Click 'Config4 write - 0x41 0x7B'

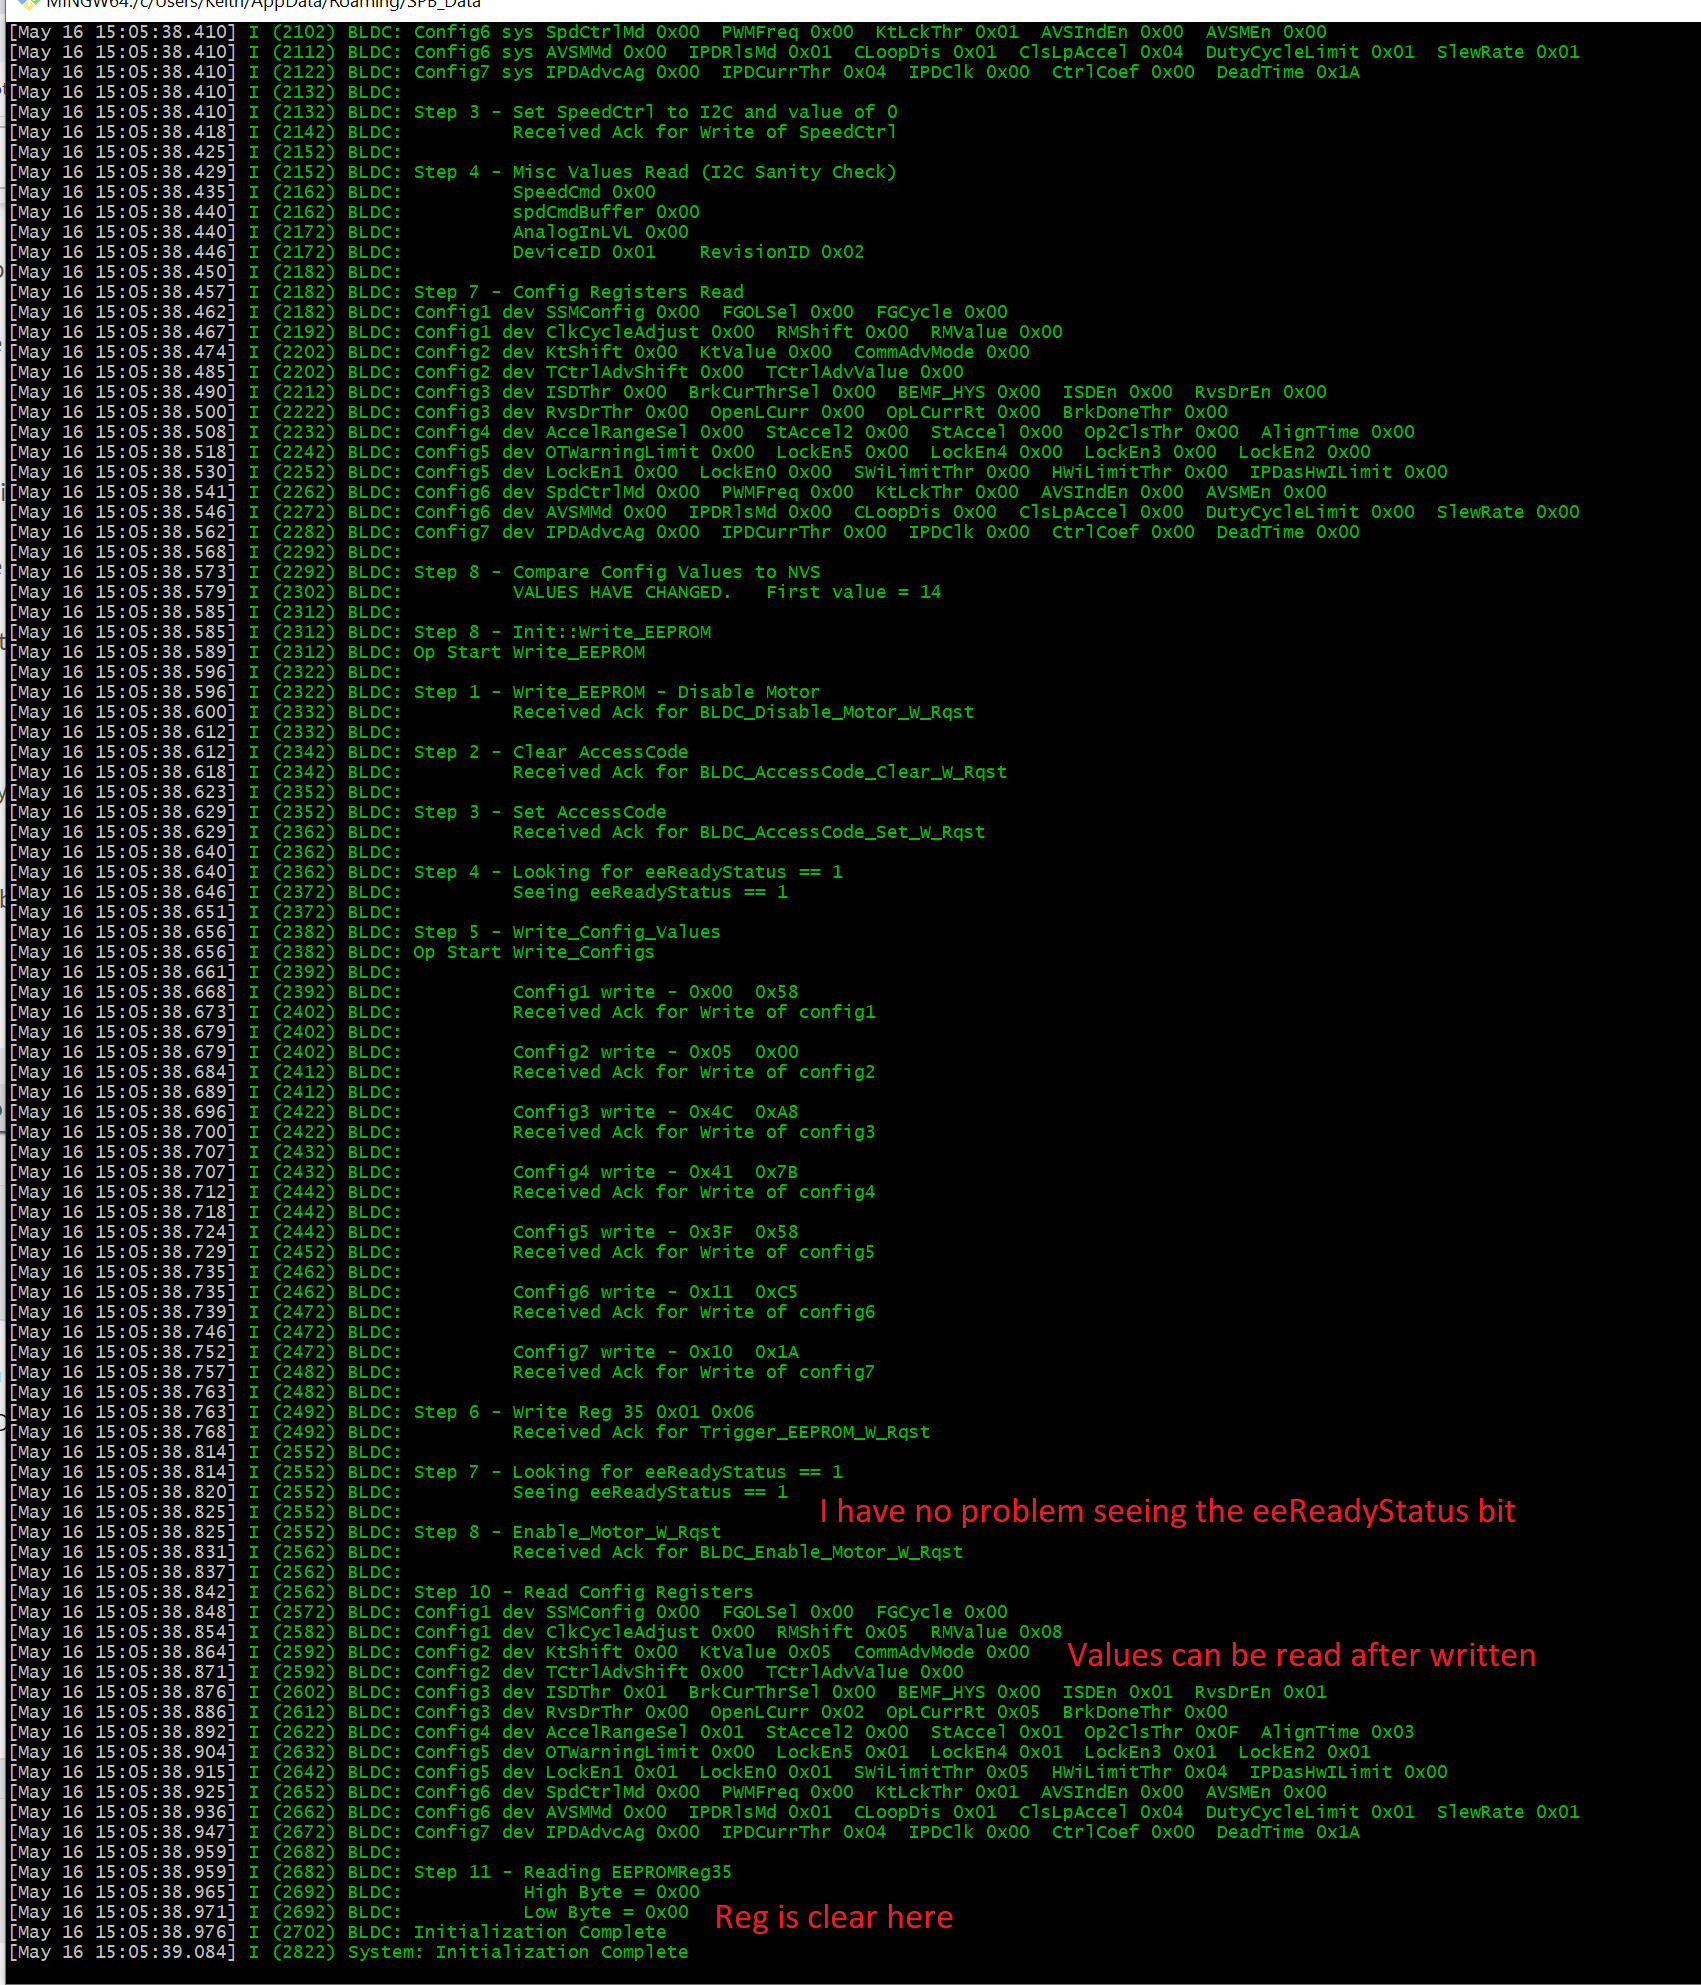[655, 1172]
